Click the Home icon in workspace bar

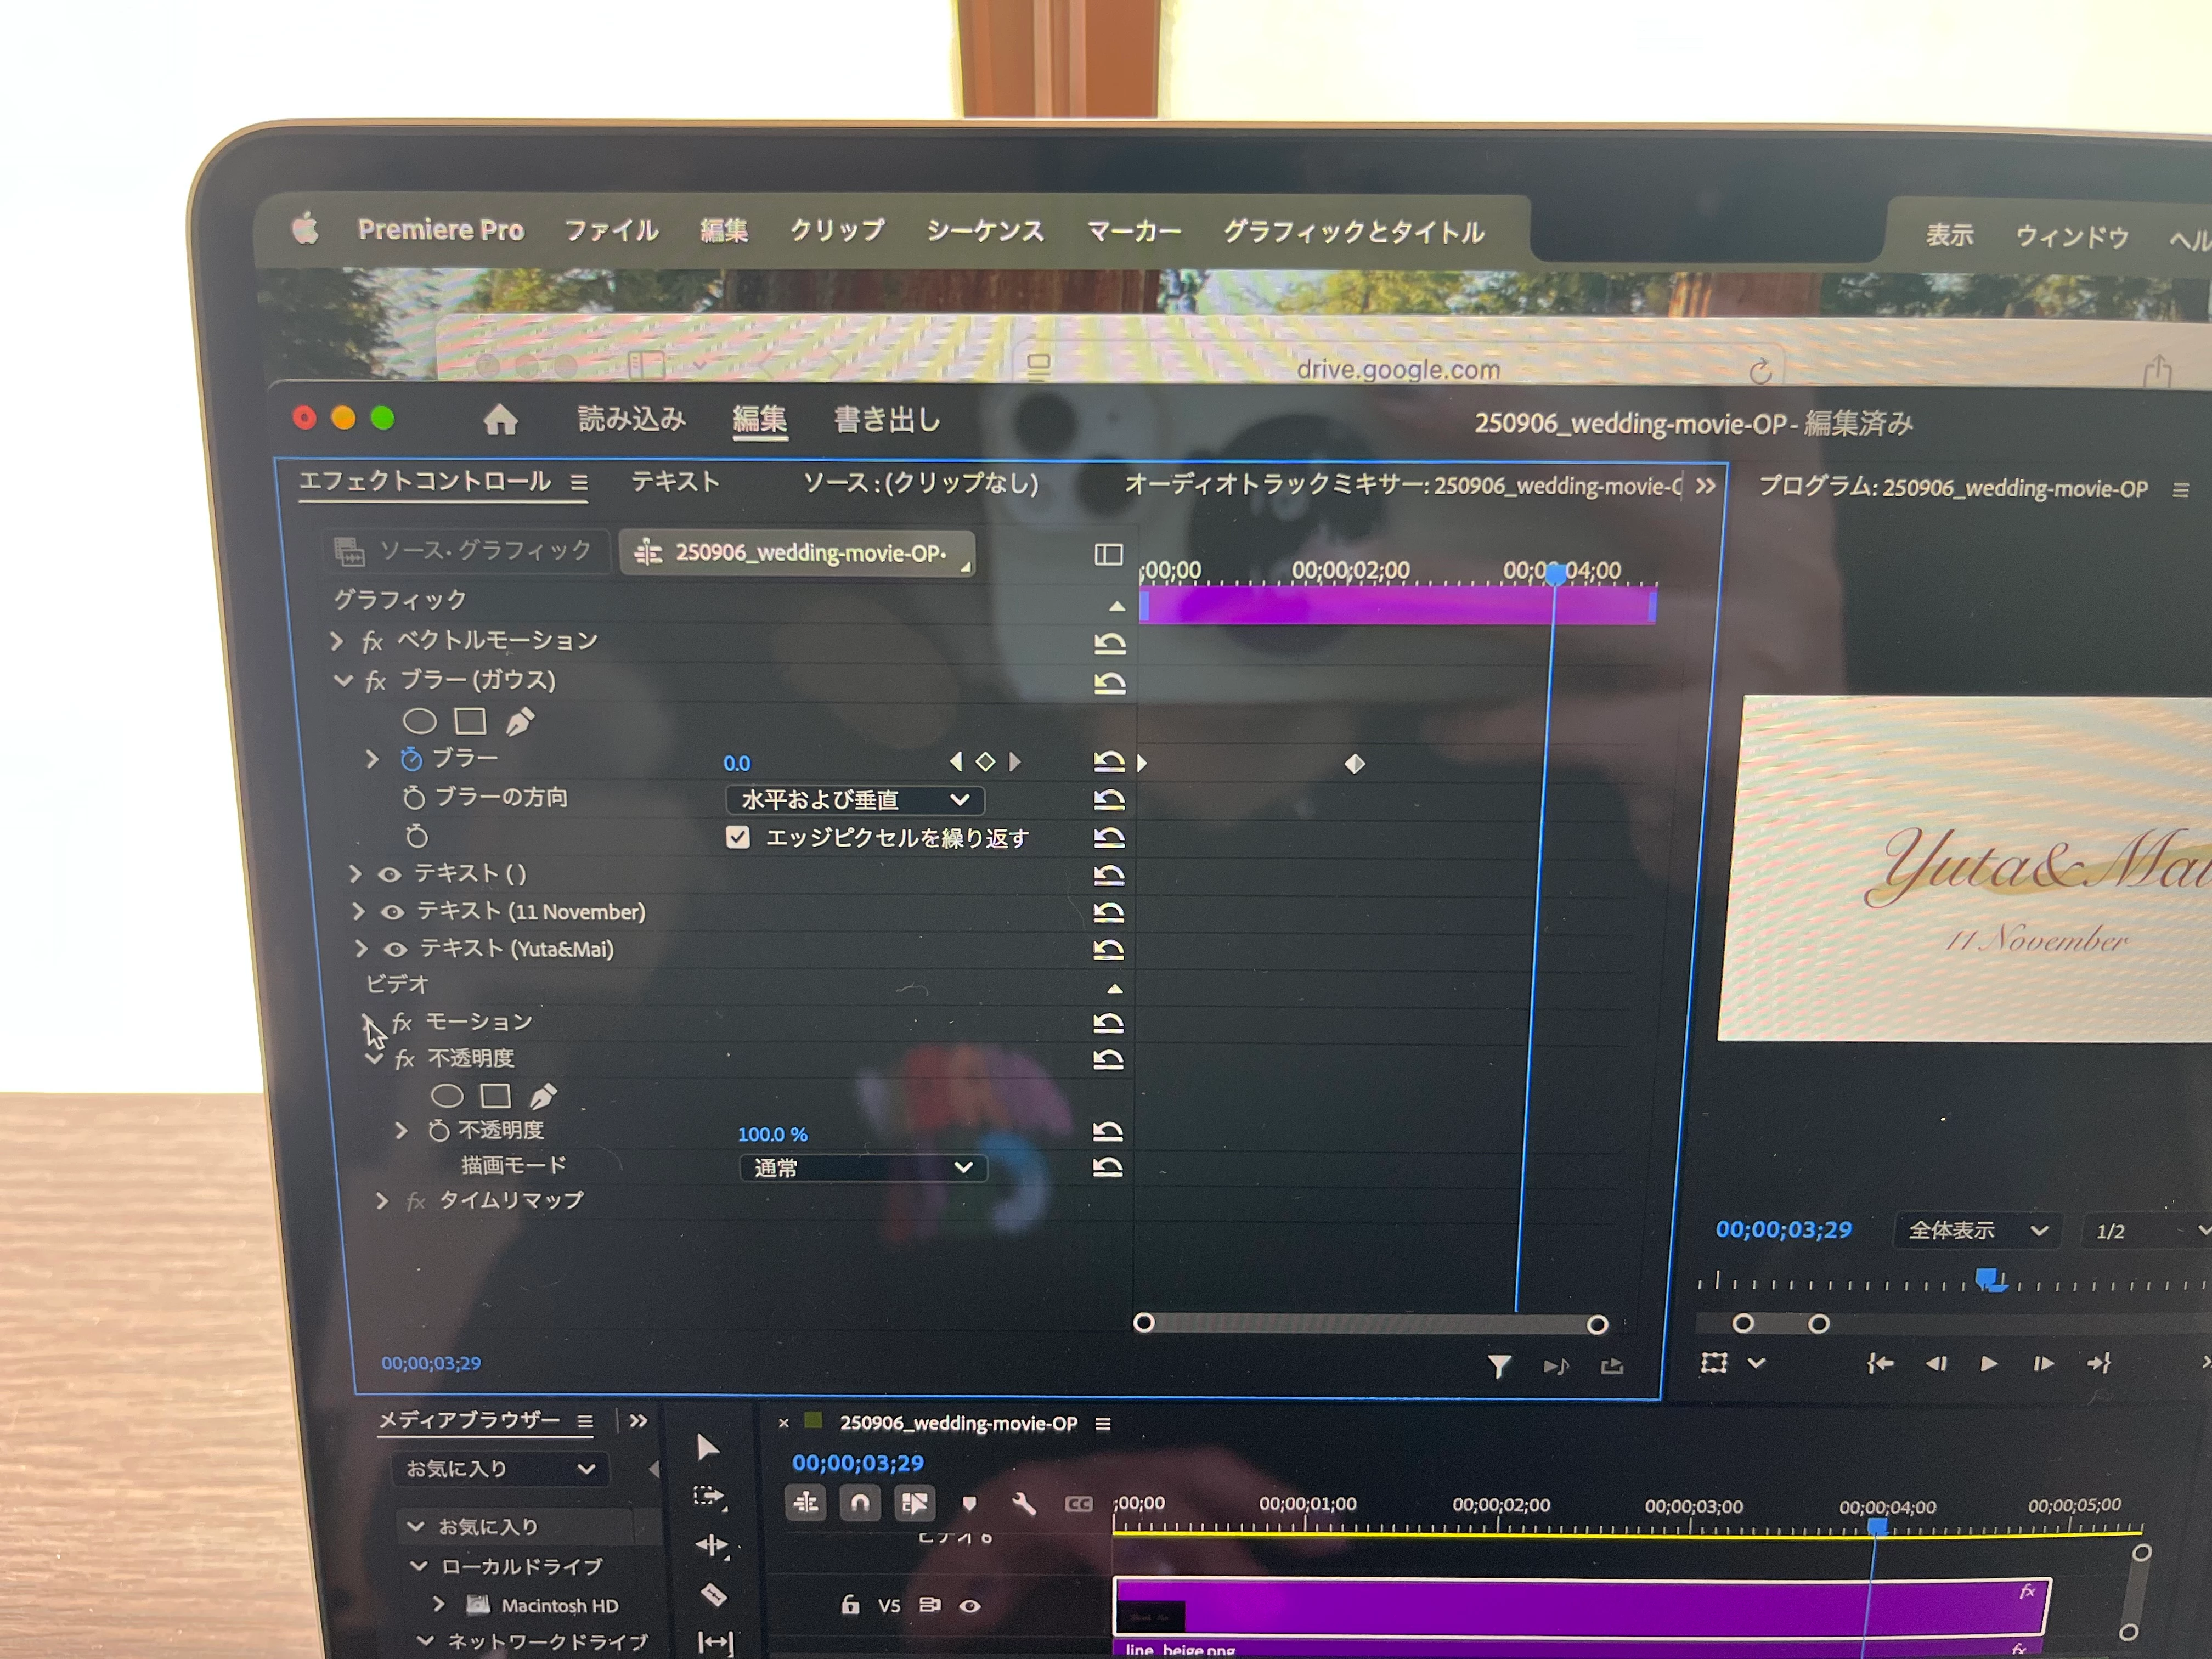coord(500,420)
